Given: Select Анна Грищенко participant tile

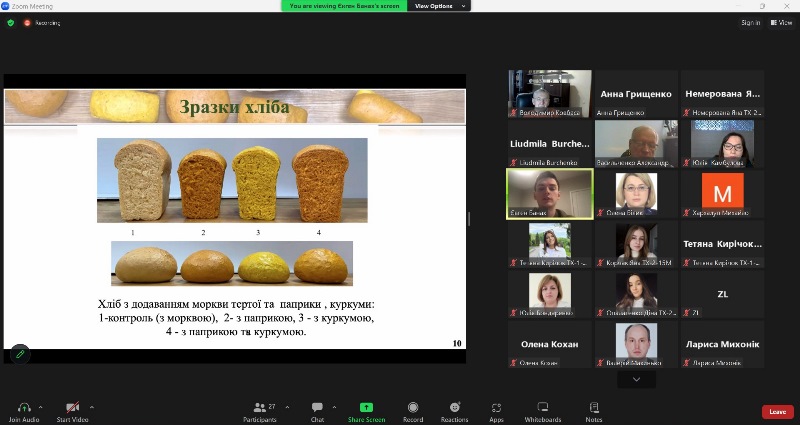Looking at the screenshot, I should (636, 94).
